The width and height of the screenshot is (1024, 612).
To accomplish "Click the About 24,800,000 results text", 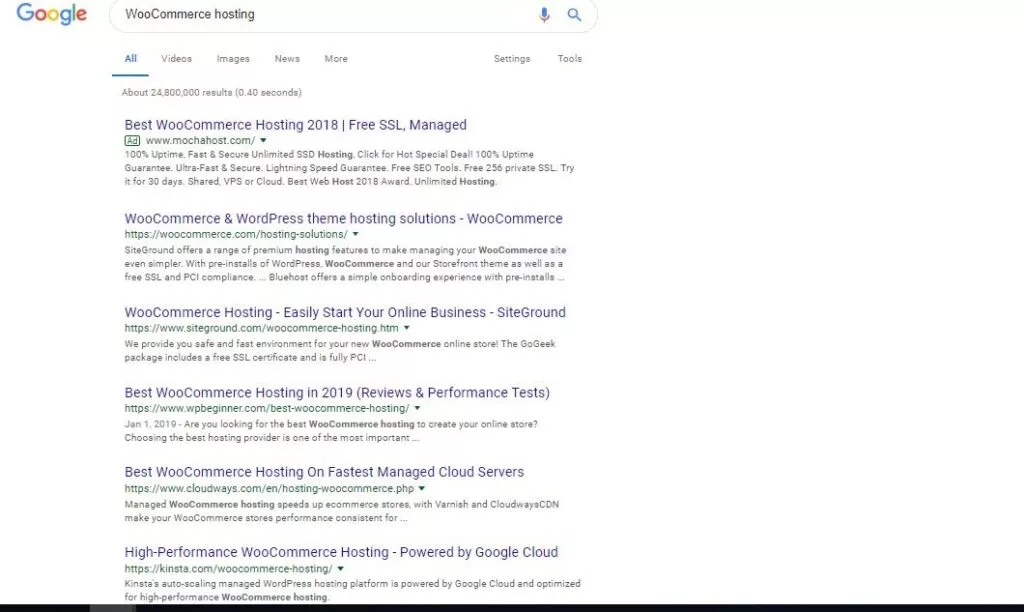I will tap(212, 93).
